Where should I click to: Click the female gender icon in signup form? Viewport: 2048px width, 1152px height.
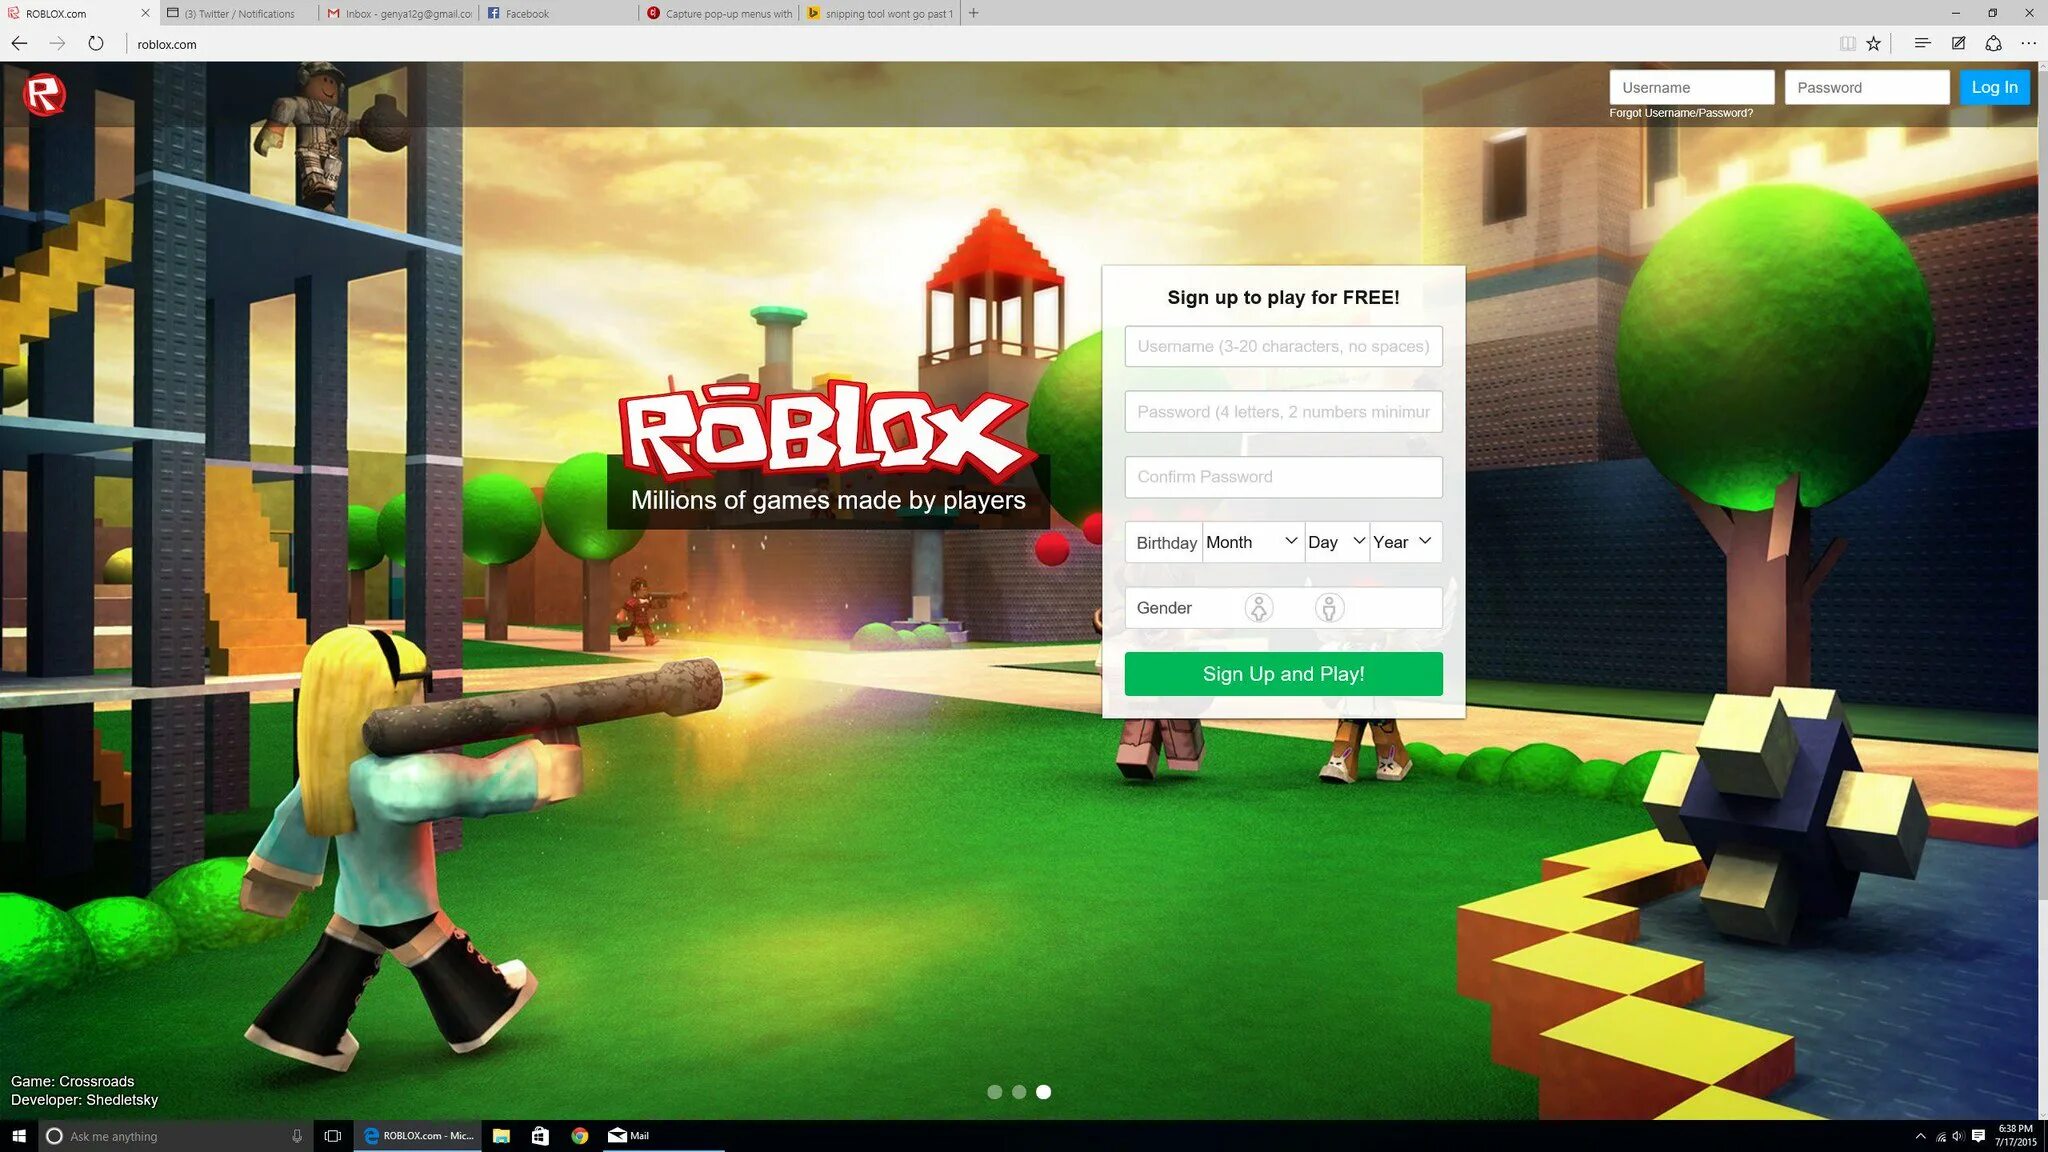[x=1256, y=608]
